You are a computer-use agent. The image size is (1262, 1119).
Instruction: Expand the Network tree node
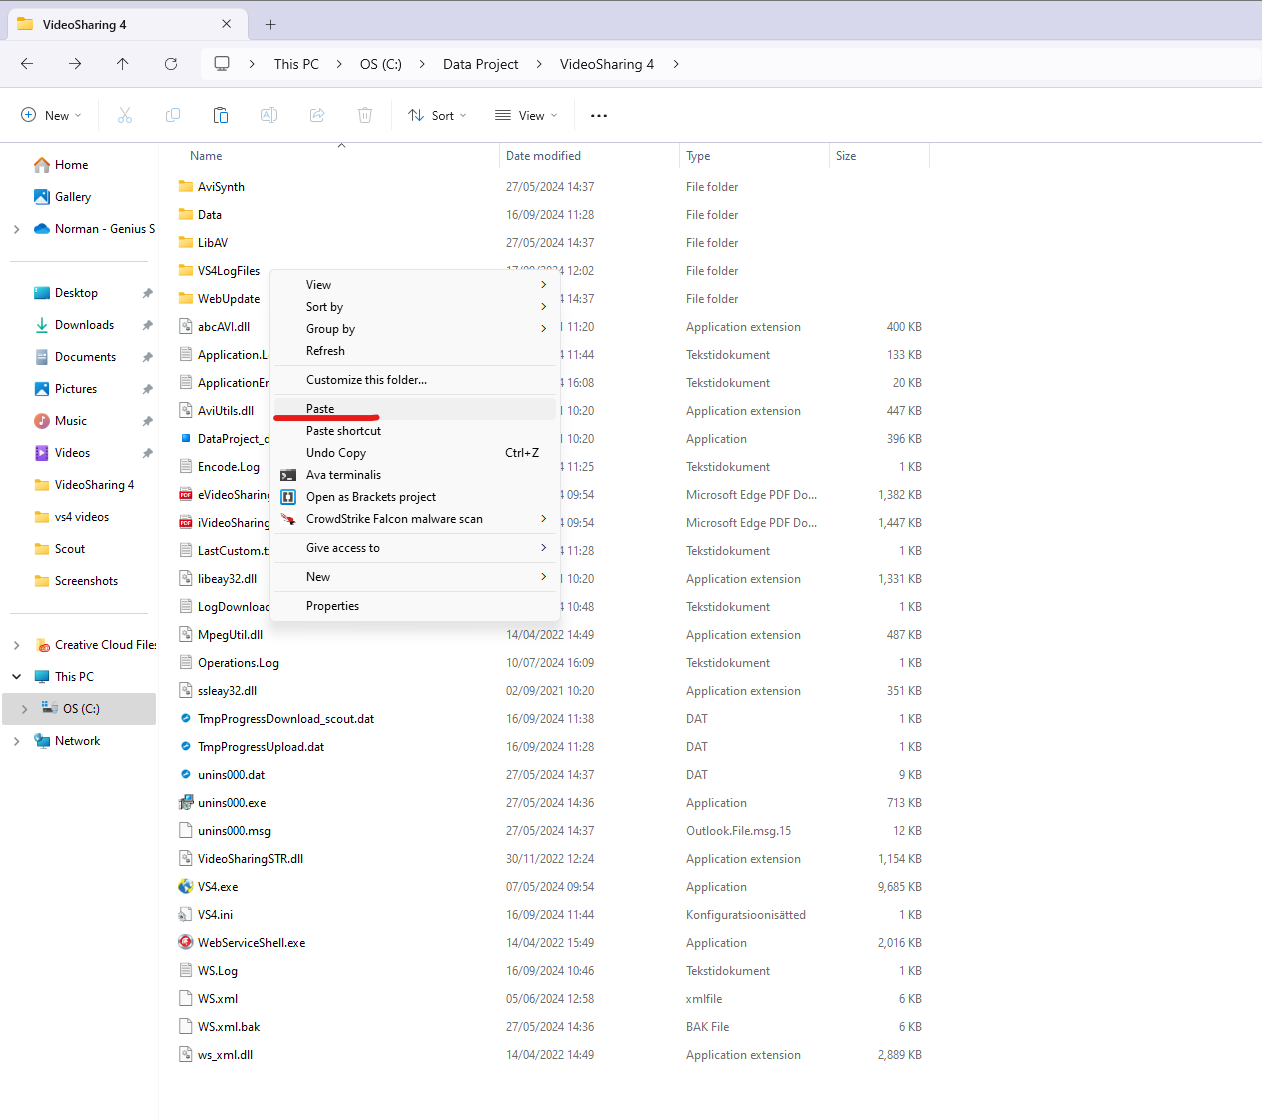click(17, 741)
